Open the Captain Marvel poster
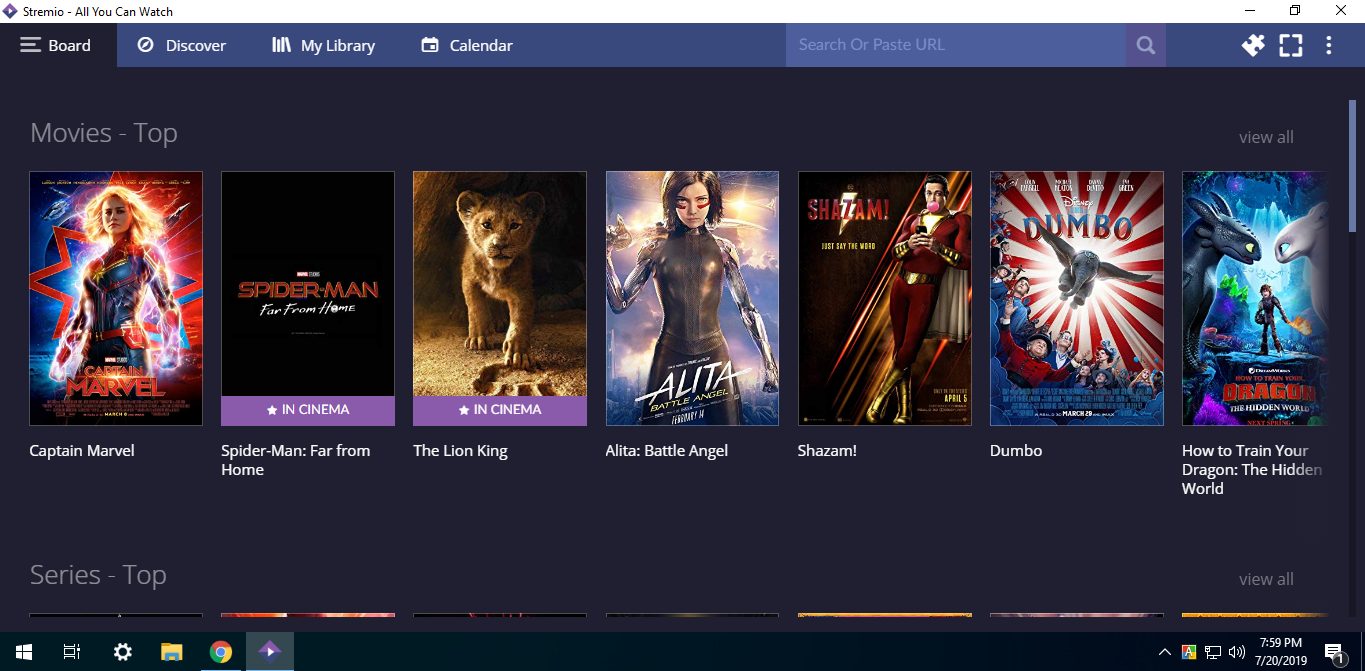1365x671 pixels. (116, 298)
